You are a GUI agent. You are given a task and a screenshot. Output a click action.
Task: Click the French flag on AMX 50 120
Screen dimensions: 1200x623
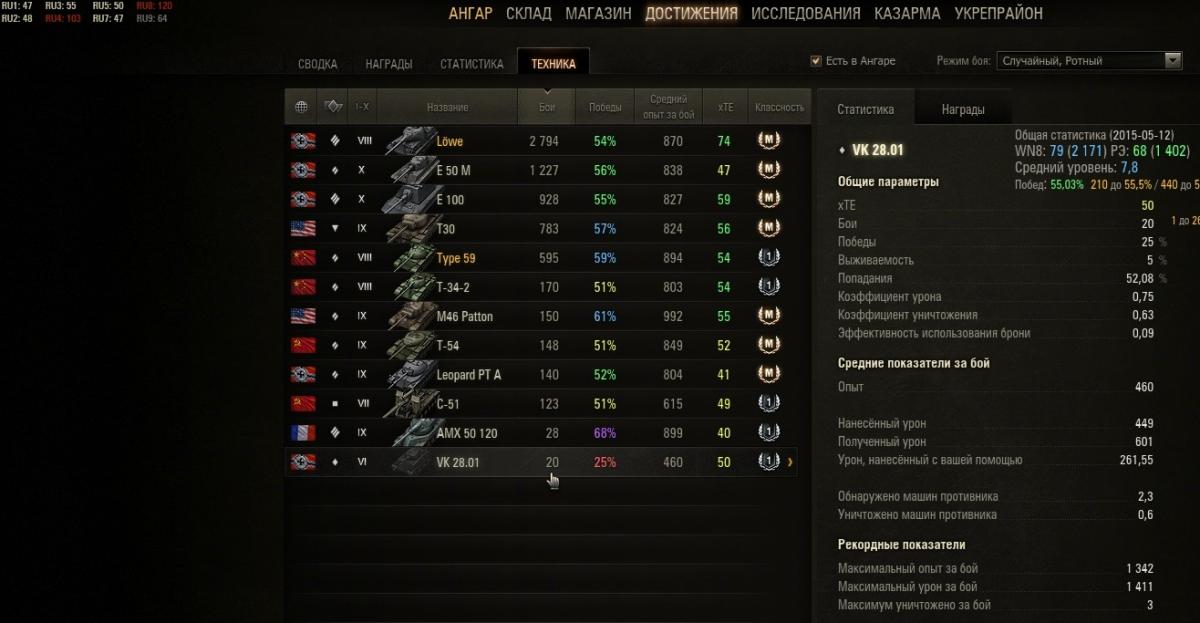(x=303, y=433)
